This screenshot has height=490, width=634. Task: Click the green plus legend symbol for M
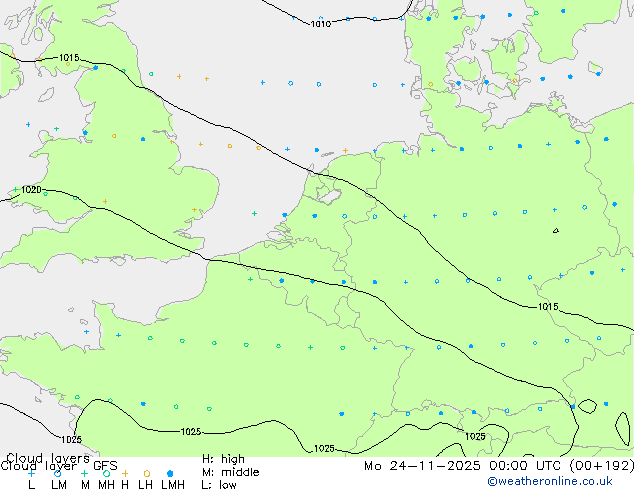(x=84, y=473)
